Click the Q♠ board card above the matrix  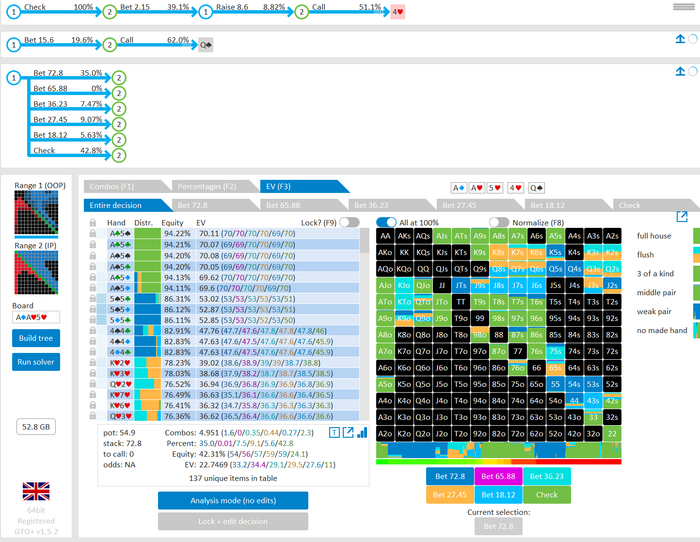[537, 188]
